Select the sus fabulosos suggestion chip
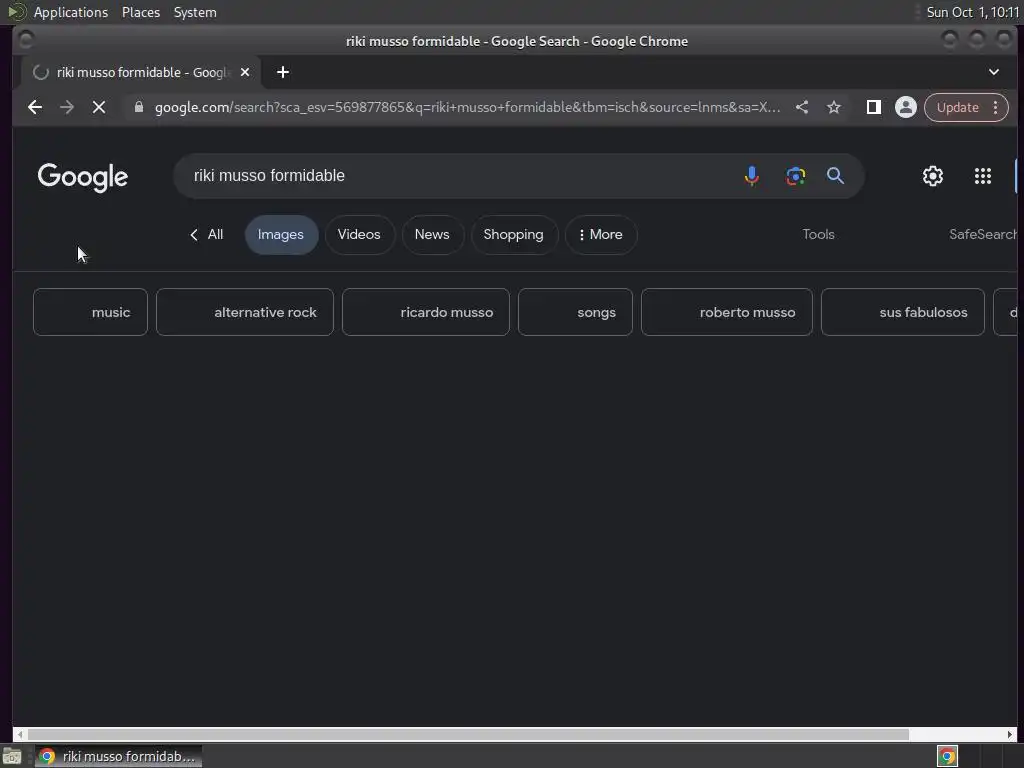Screen dimensions: 1024x768 coord(903,312)
